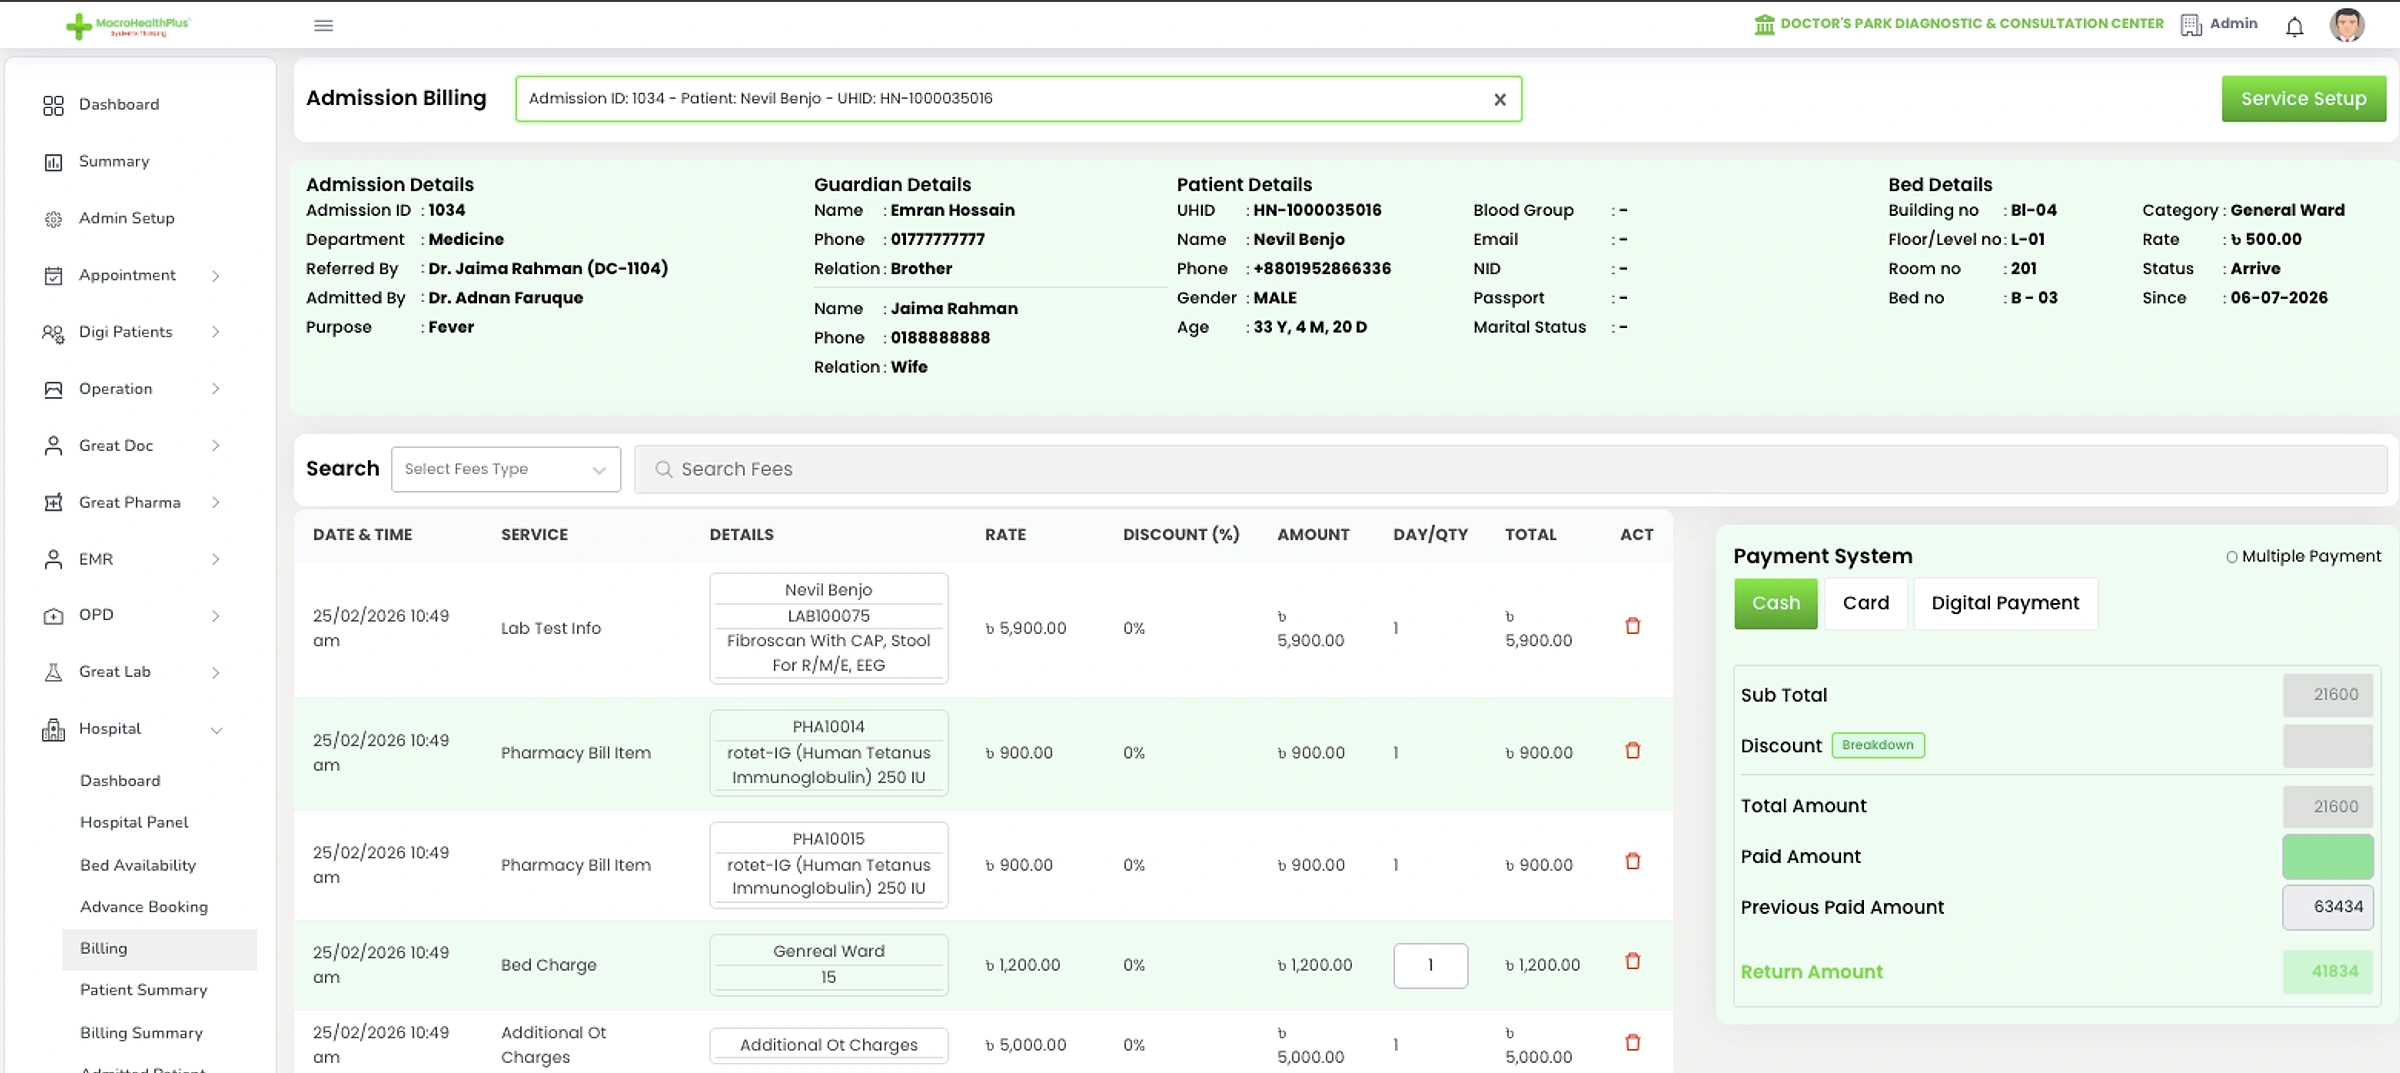Click the Appointment calendar icon

(x=53, y=276)
